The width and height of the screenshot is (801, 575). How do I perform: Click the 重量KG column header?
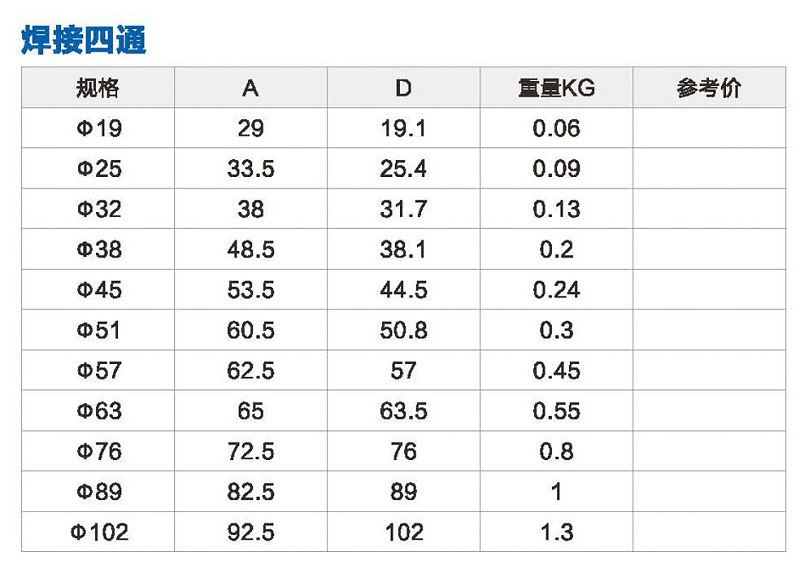tap(556, 87)
